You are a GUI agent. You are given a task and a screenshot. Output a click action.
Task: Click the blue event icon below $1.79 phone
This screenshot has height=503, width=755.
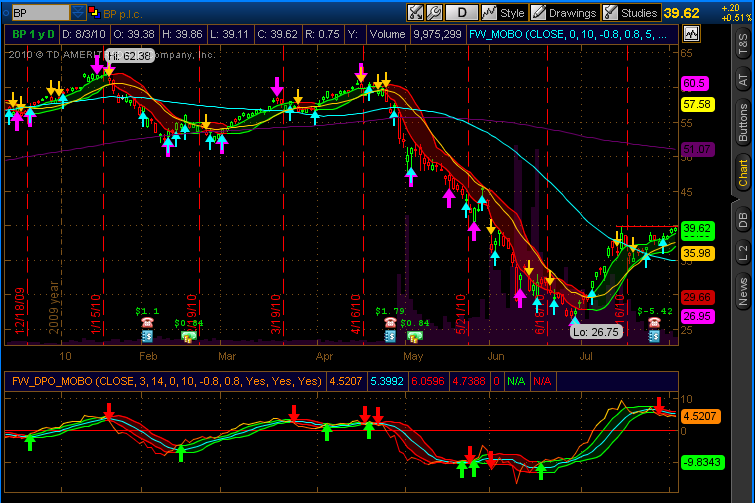tap(390, 336)
